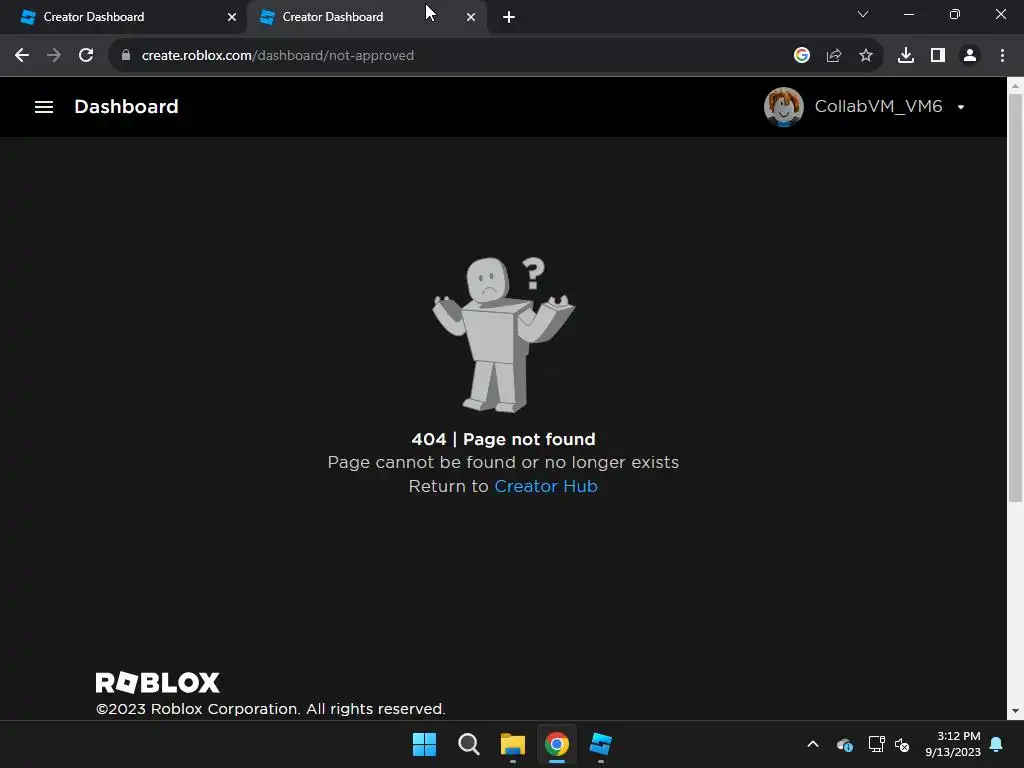Image resolution: width=1024 pixels, height=768 pixels.
Task: Click the page vertical scrollbar thumb
Action: pyautogui.click(x=1015, y=298)
